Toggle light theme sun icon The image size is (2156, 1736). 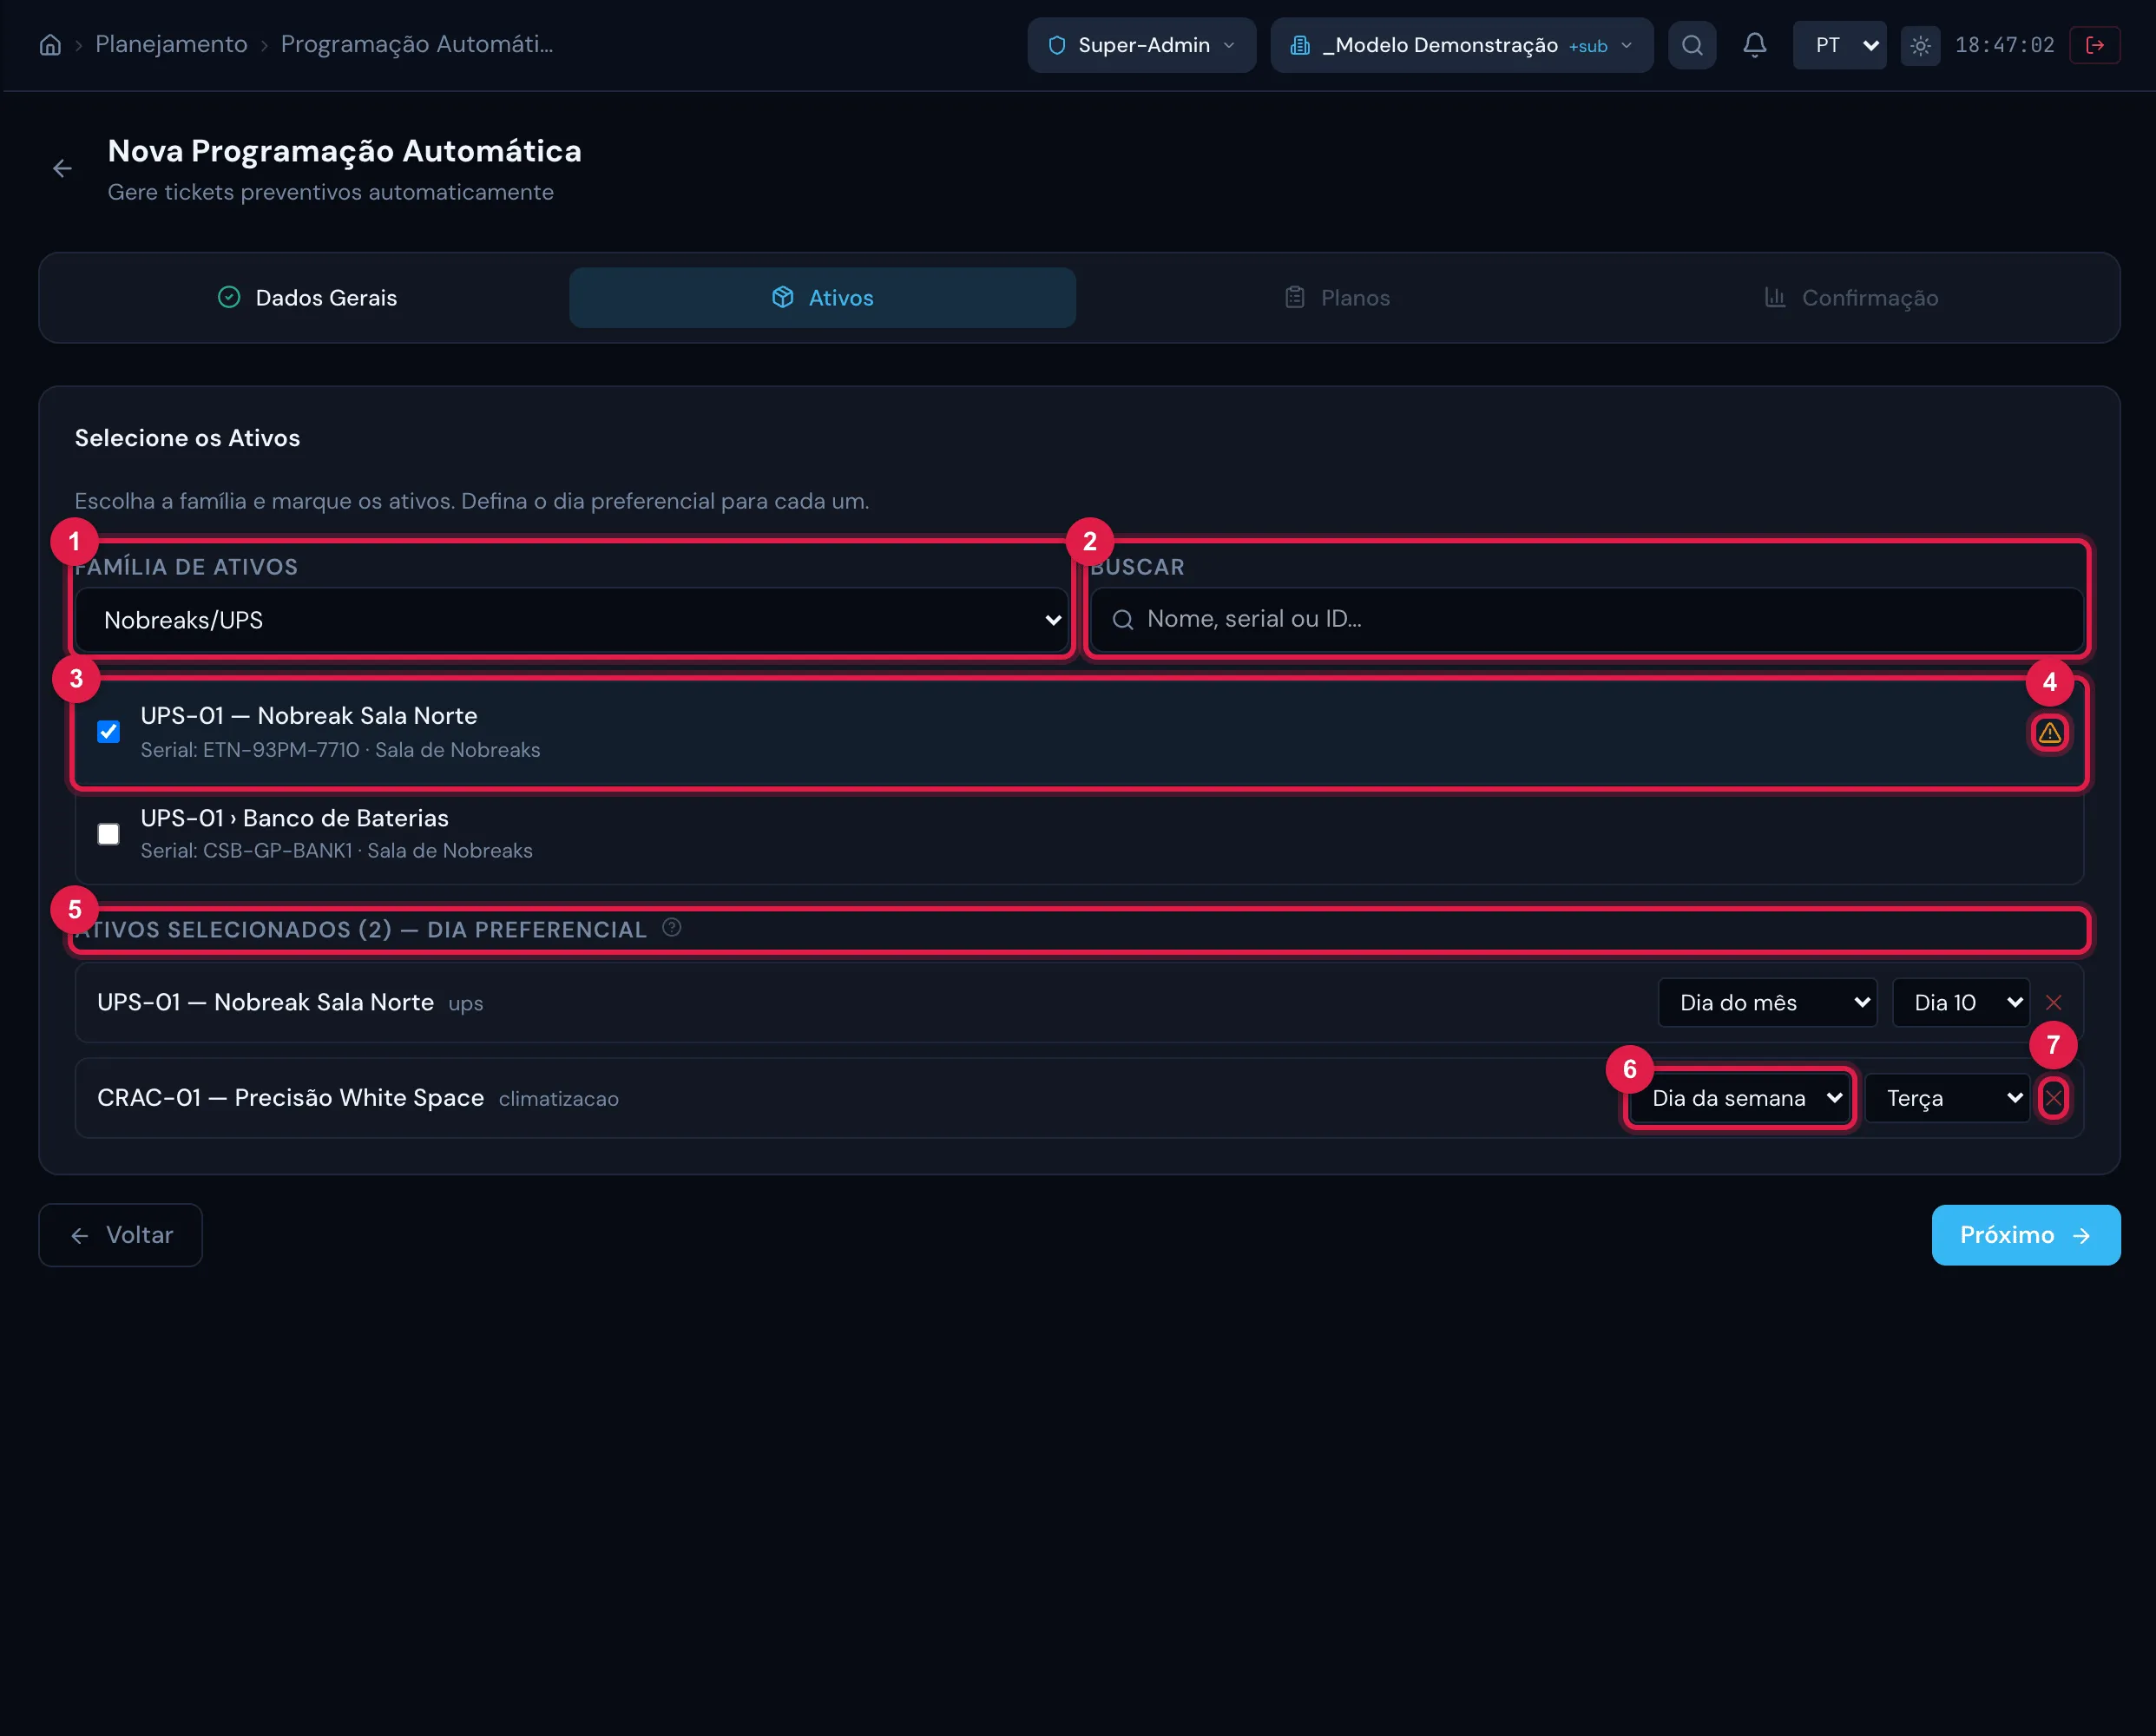[1920, 45]
